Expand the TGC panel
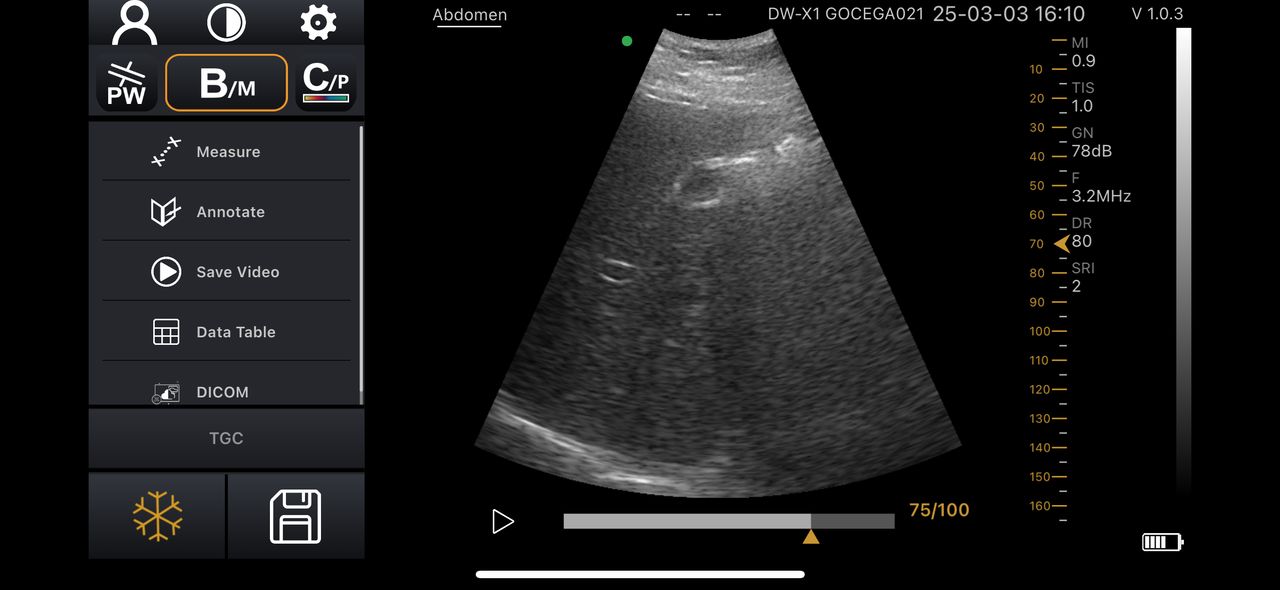Viewport: 1280px width, 590px height. click(x=226, y=438)
